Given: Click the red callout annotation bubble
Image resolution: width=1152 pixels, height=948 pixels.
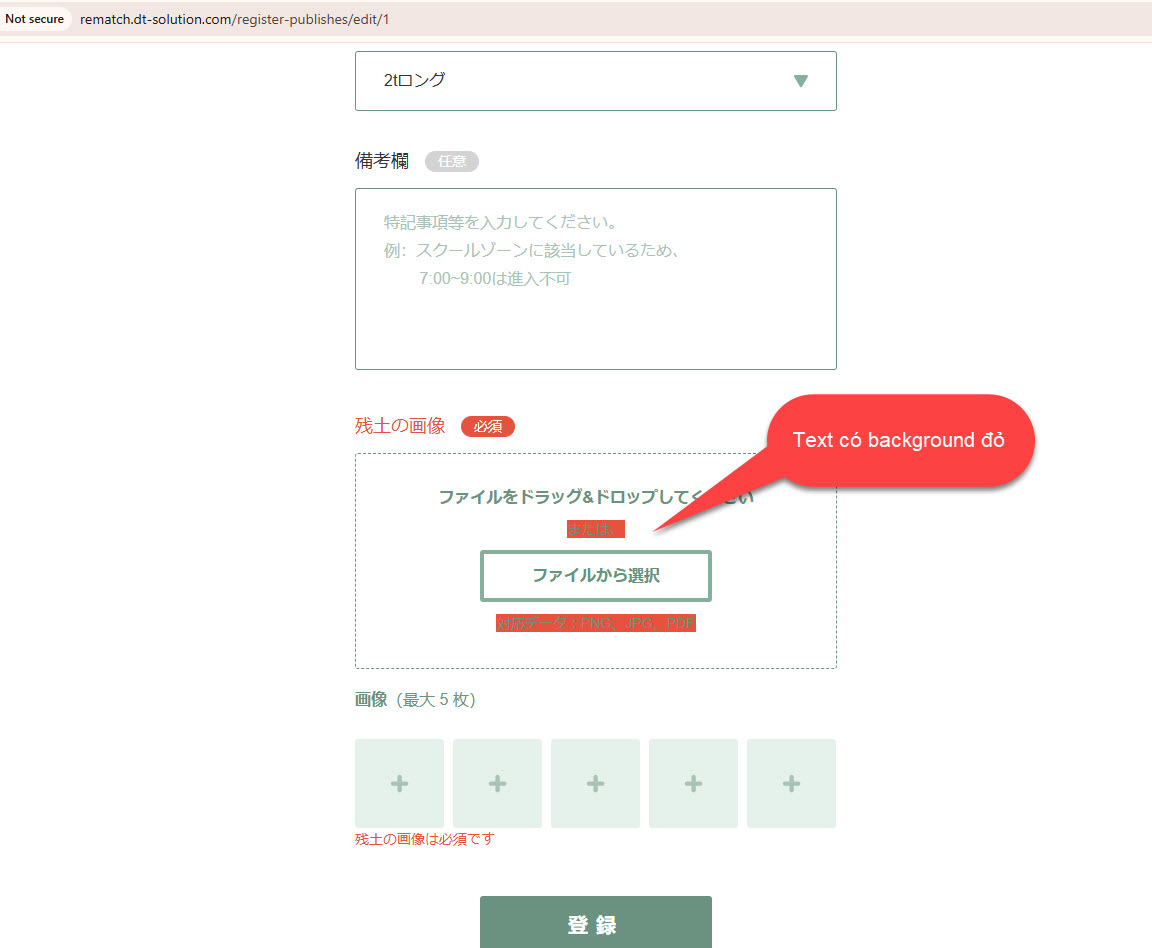Looking at the screenshot, I should pos(898,441).
